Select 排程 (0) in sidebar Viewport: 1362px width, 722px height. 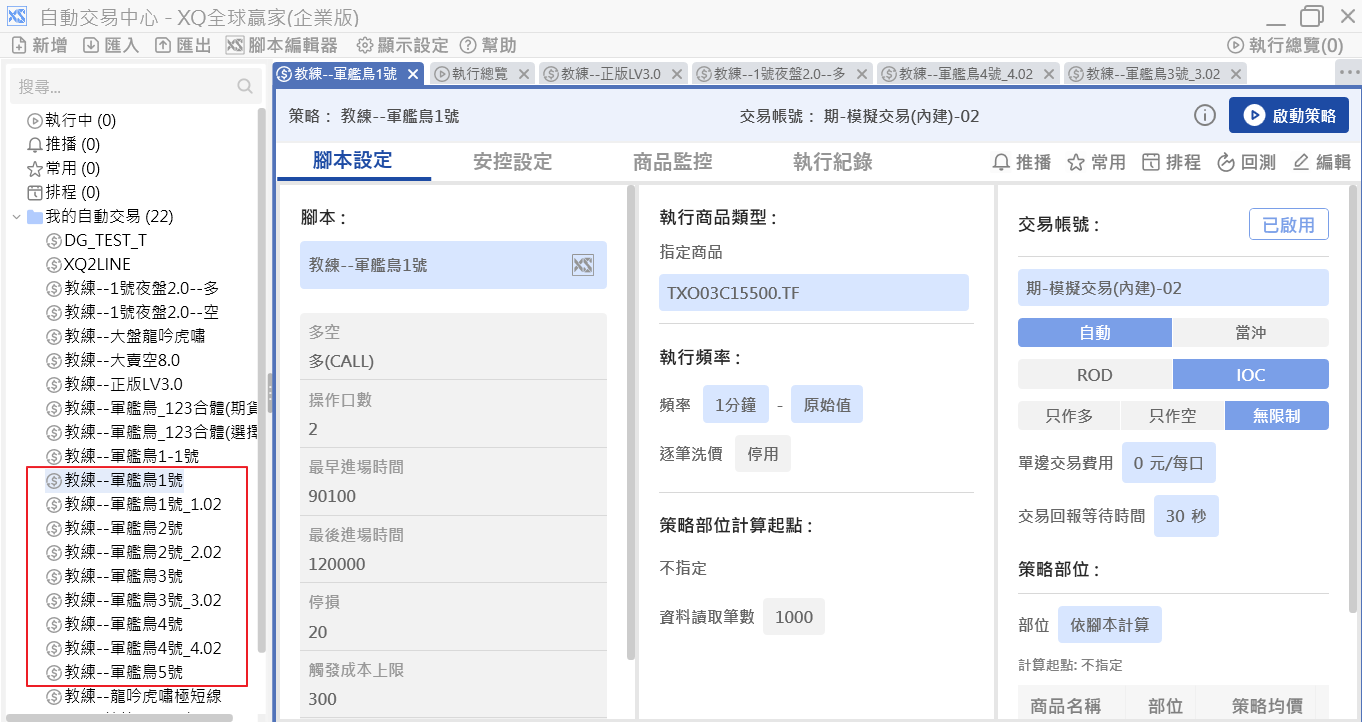64,192
